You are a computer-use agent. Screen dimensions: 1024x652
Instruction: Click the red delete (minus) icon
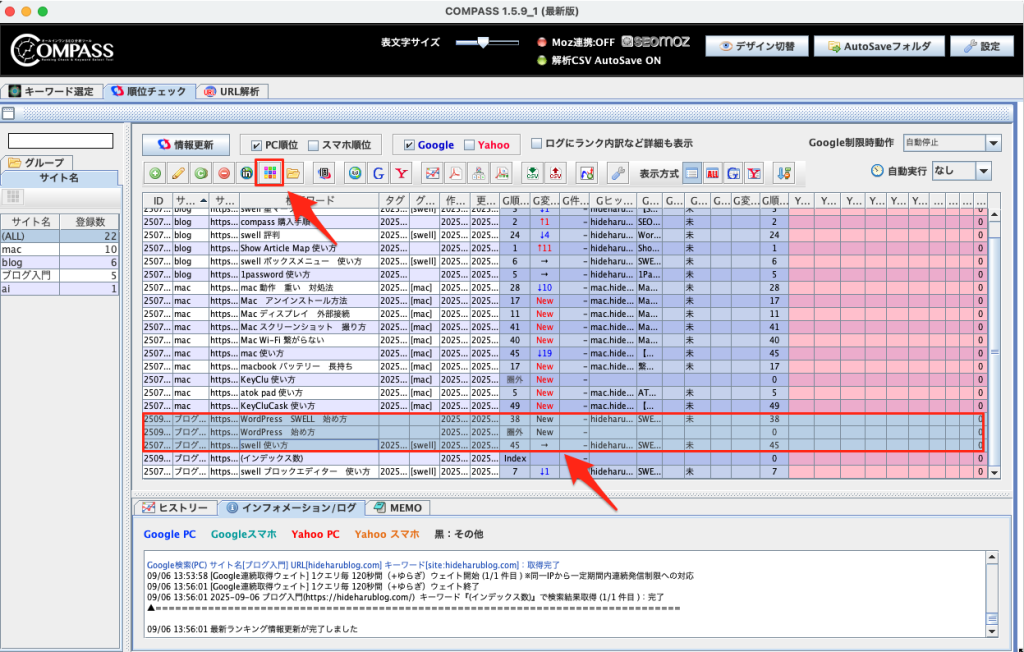pyautogui.click(x=223, y=173)
